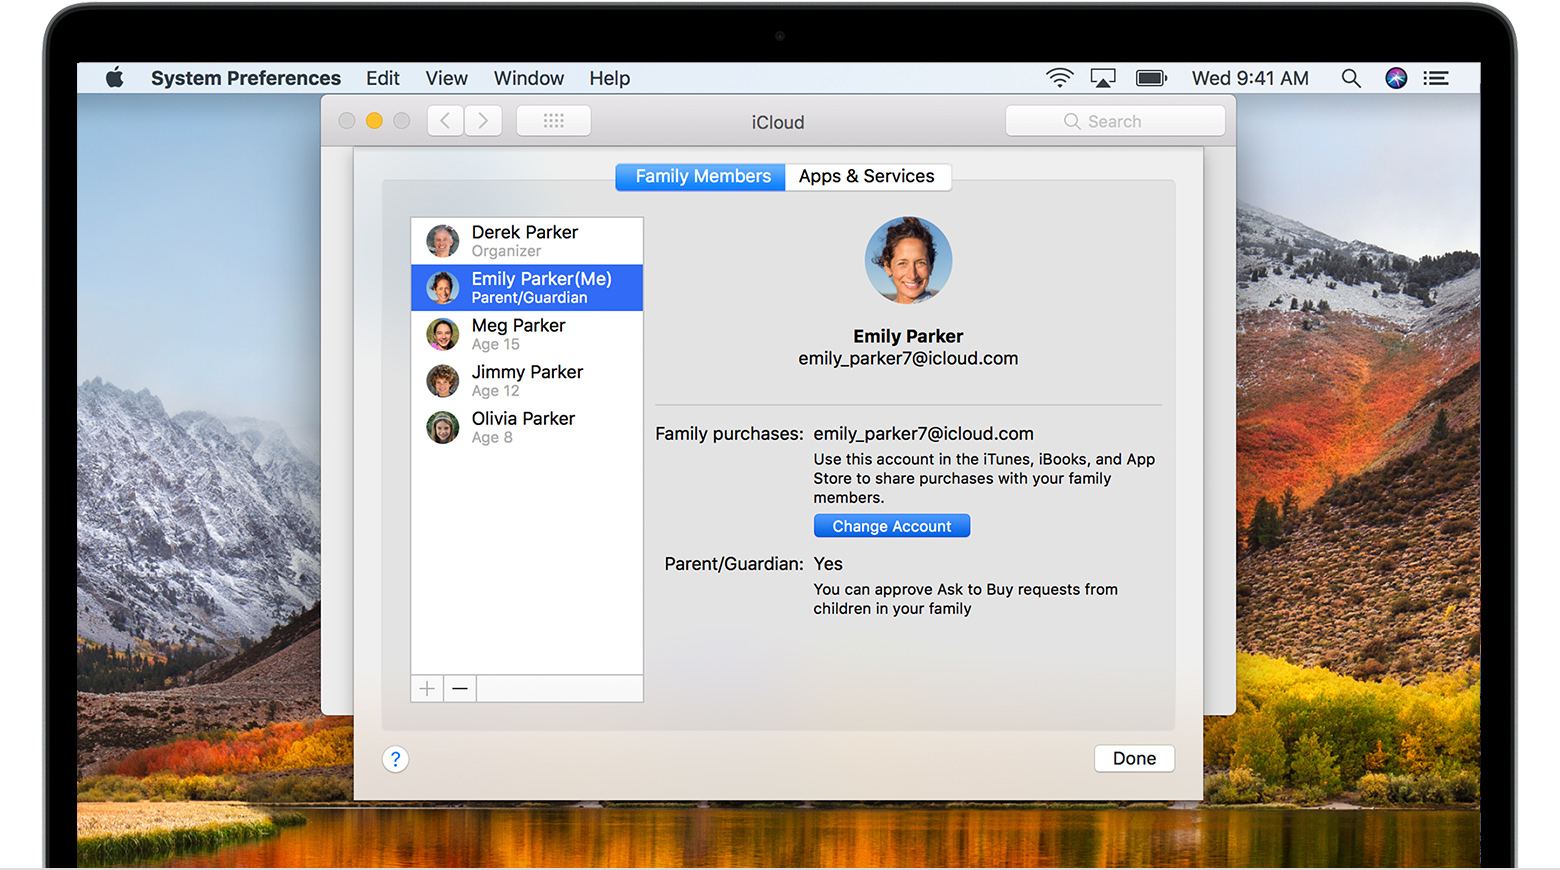This screenshot has width=1560, height=870.
Task: Remove family member with minus button
Action: pyautogui.click(x=460, y=689)
